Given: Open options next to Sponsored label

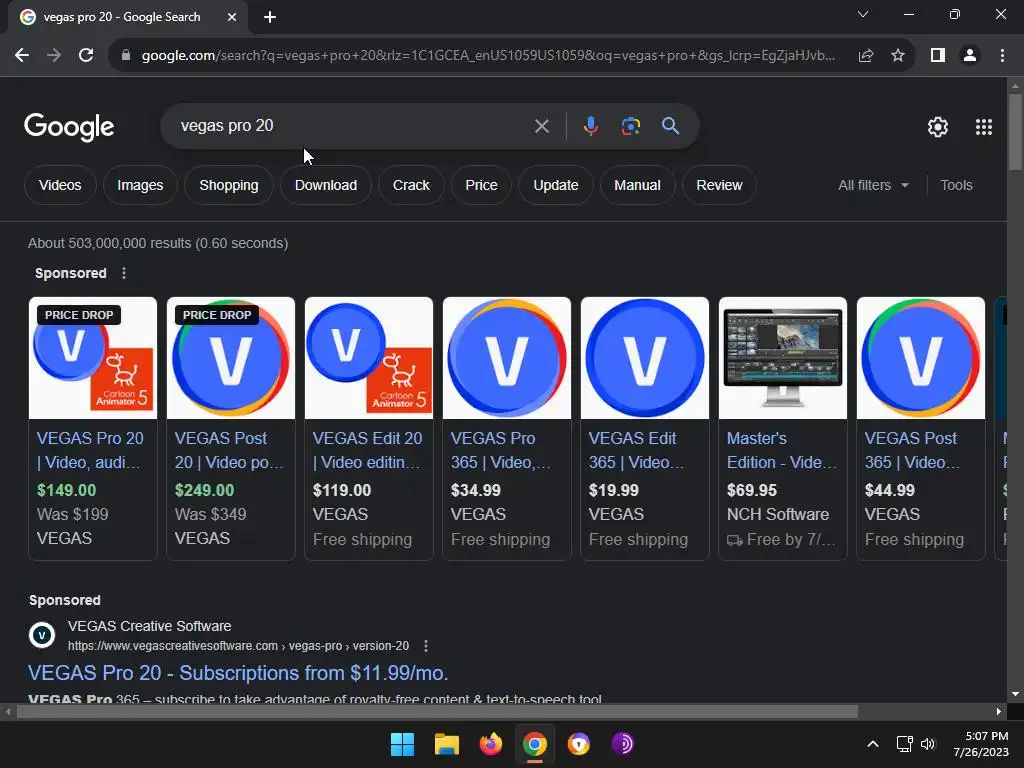Looking at the screenshot, I should coord(124,273).
